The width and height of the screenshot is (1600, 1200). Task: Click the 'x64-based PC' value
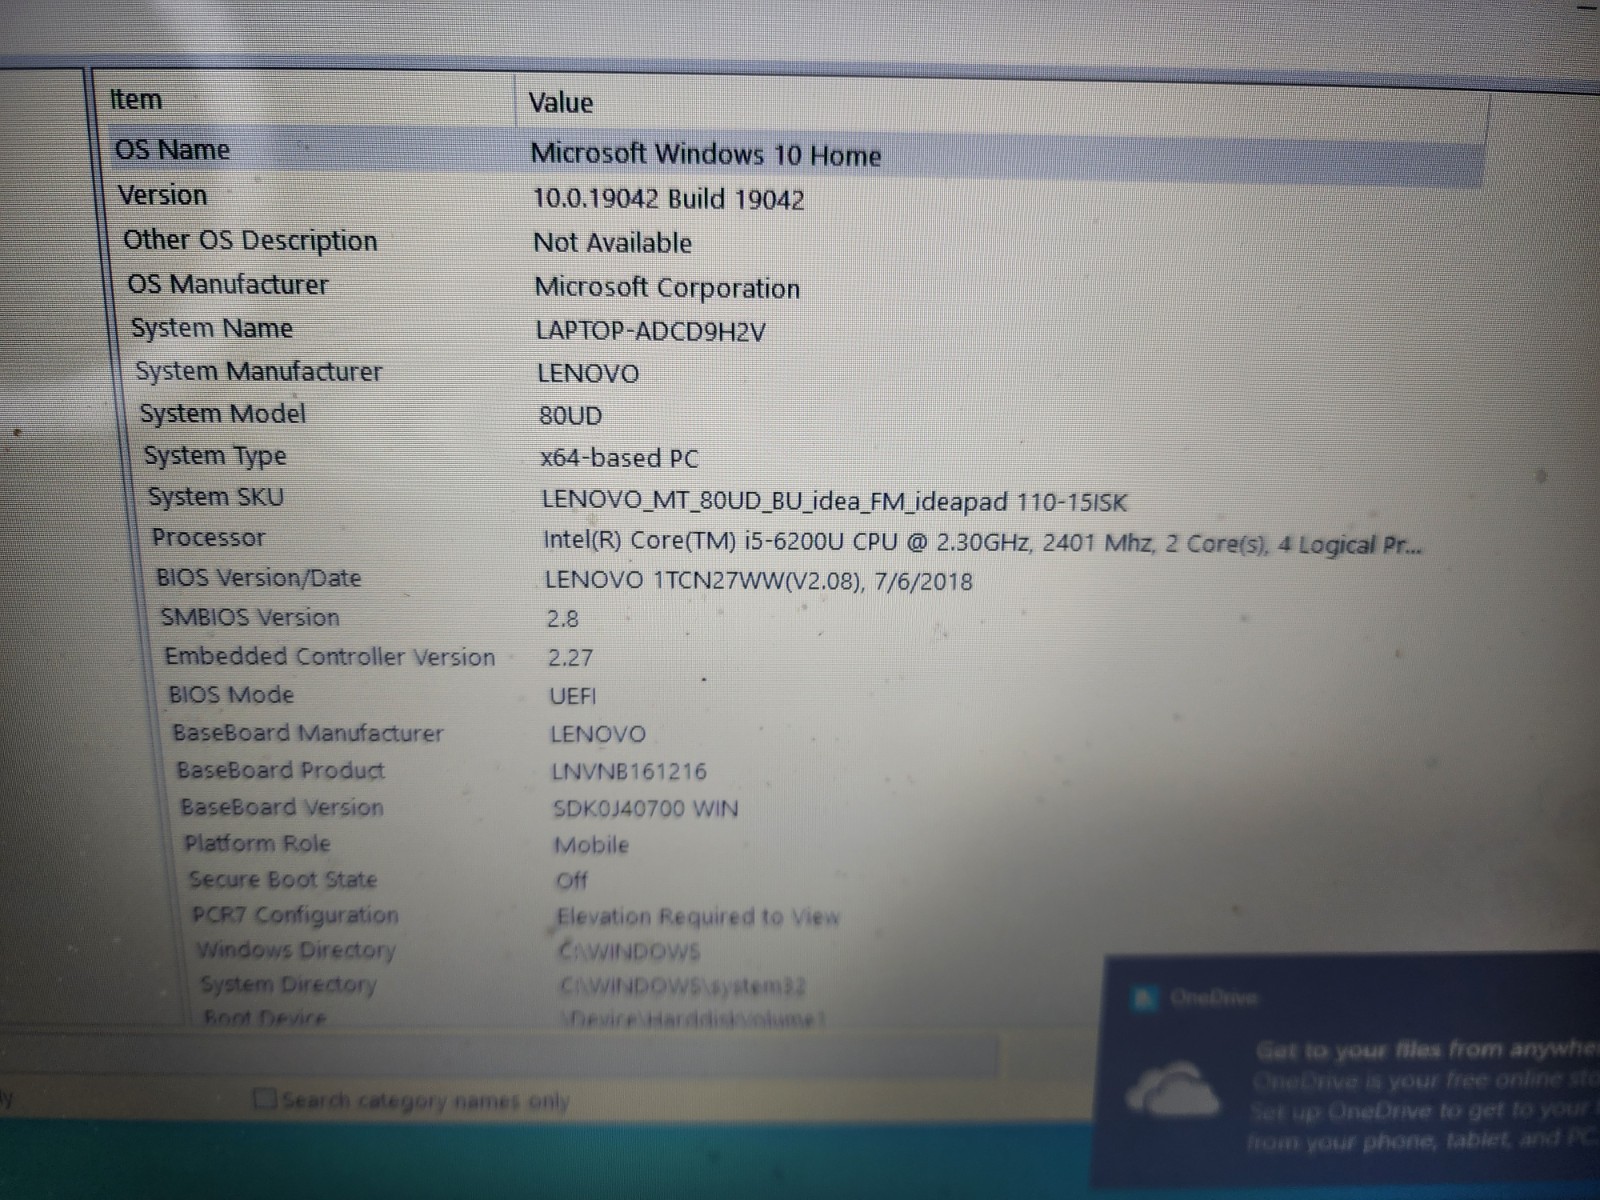[619, 459]
